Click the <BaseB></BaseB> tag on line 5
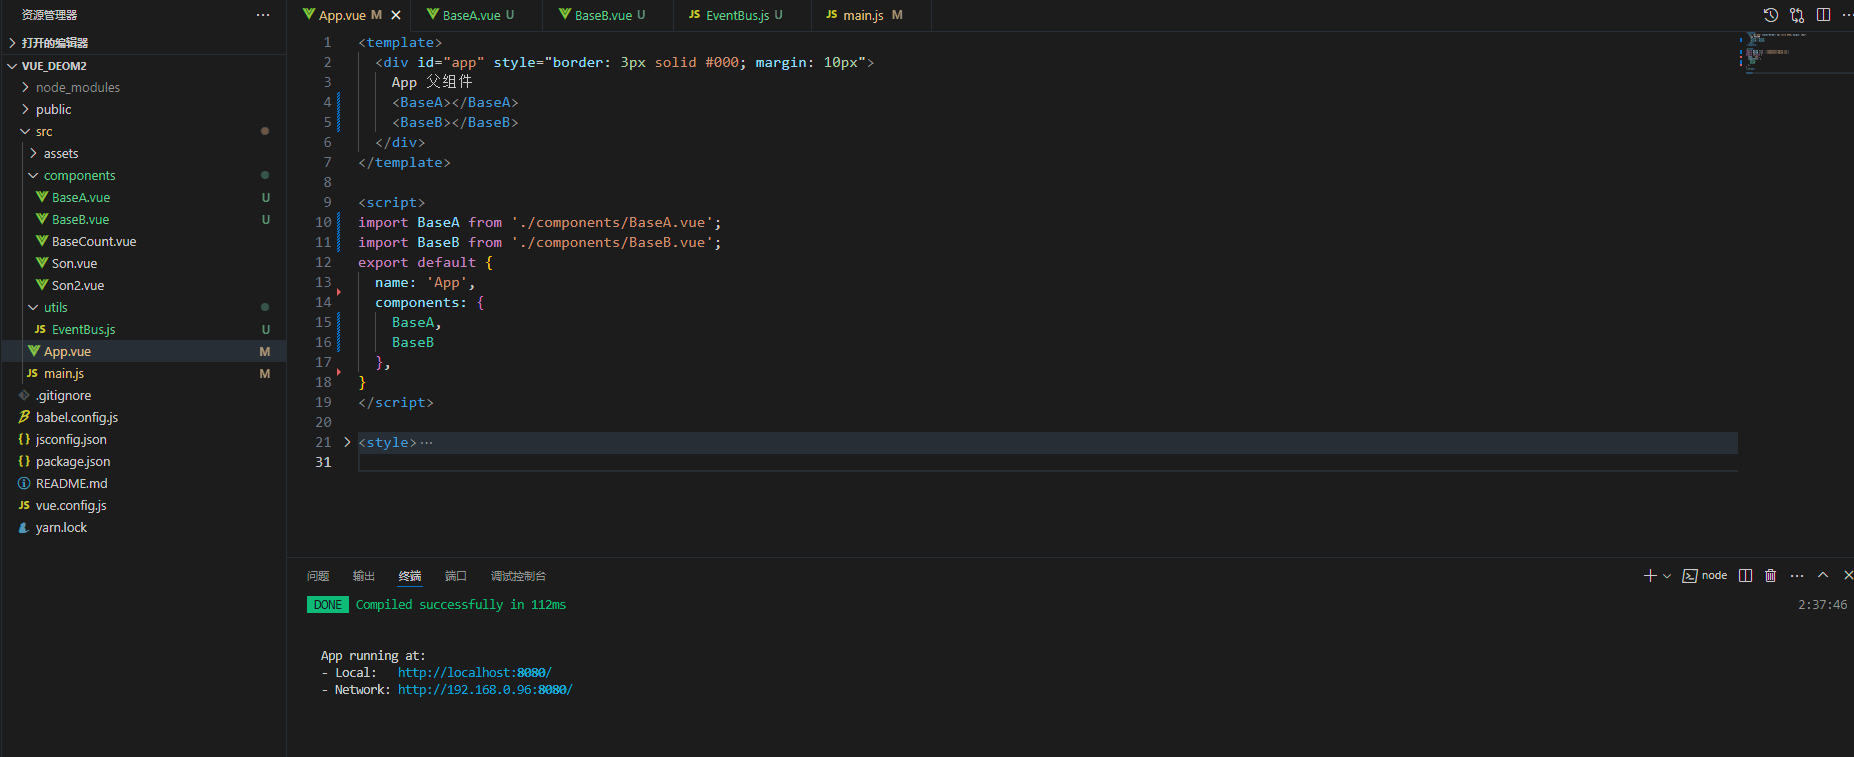 tap(455, 122)
